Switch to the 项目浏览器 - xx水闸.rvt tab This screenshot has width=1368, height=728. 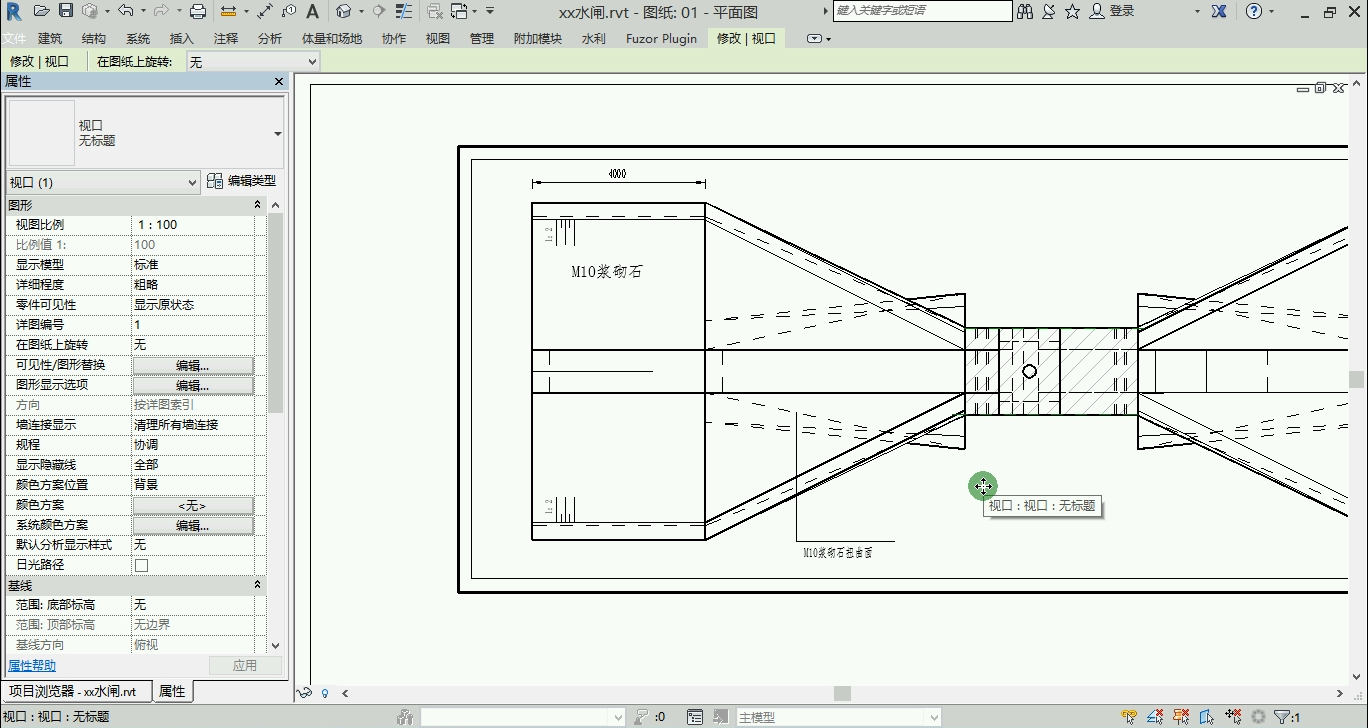coord(78,691)
